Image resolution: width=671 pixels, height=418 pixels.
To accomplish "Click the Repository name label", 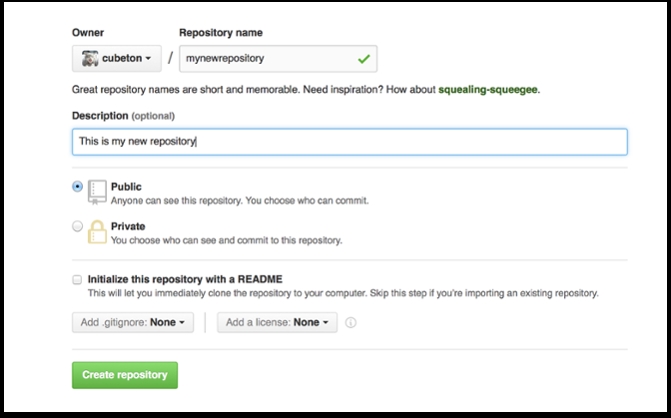I will 221,33.
